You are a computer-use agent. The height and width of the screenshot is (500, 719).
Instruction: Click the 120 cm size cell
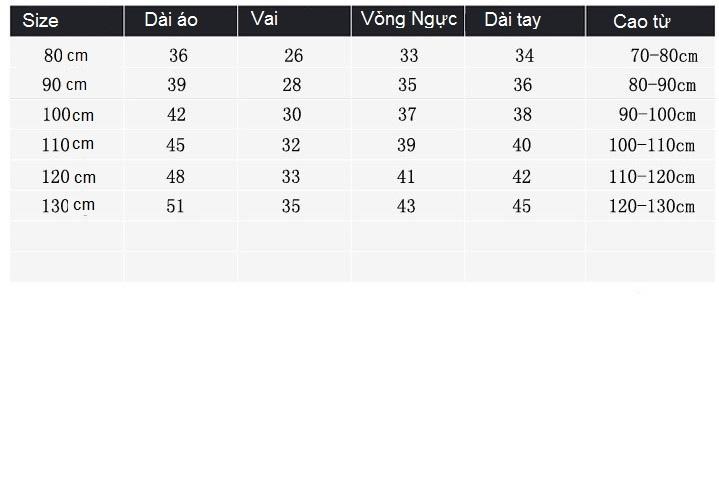[x=69, y=177]
